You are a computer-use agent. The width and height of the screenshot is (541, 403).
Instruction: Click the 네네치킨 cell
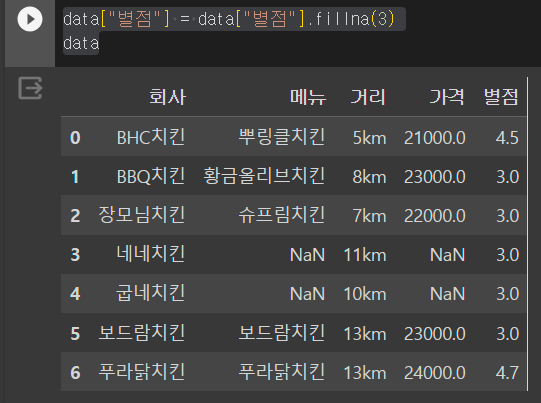click(x=151, y=254)
